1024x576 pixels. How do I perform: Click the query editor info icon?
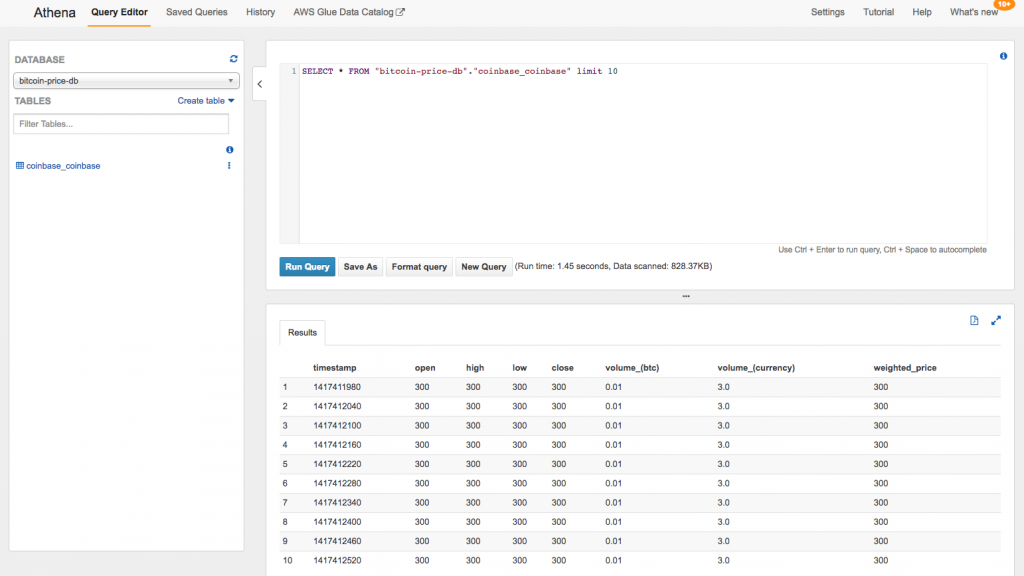(x=1003, y=56)
